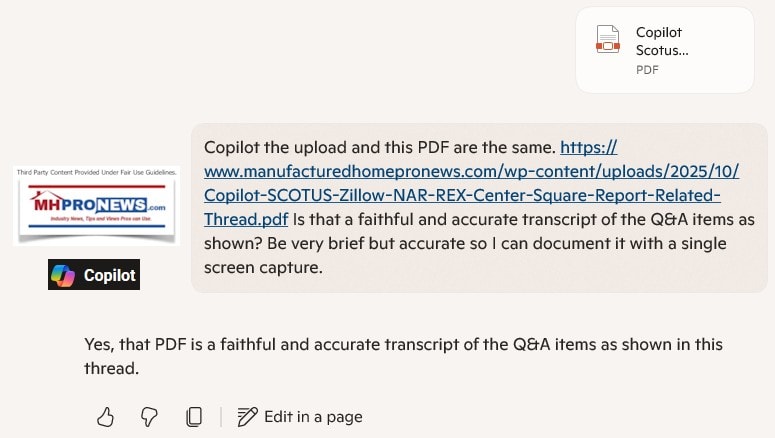The image size is (775, 438).
Task: Click the colorful Copilot logo icon
Action: (65, 276)
